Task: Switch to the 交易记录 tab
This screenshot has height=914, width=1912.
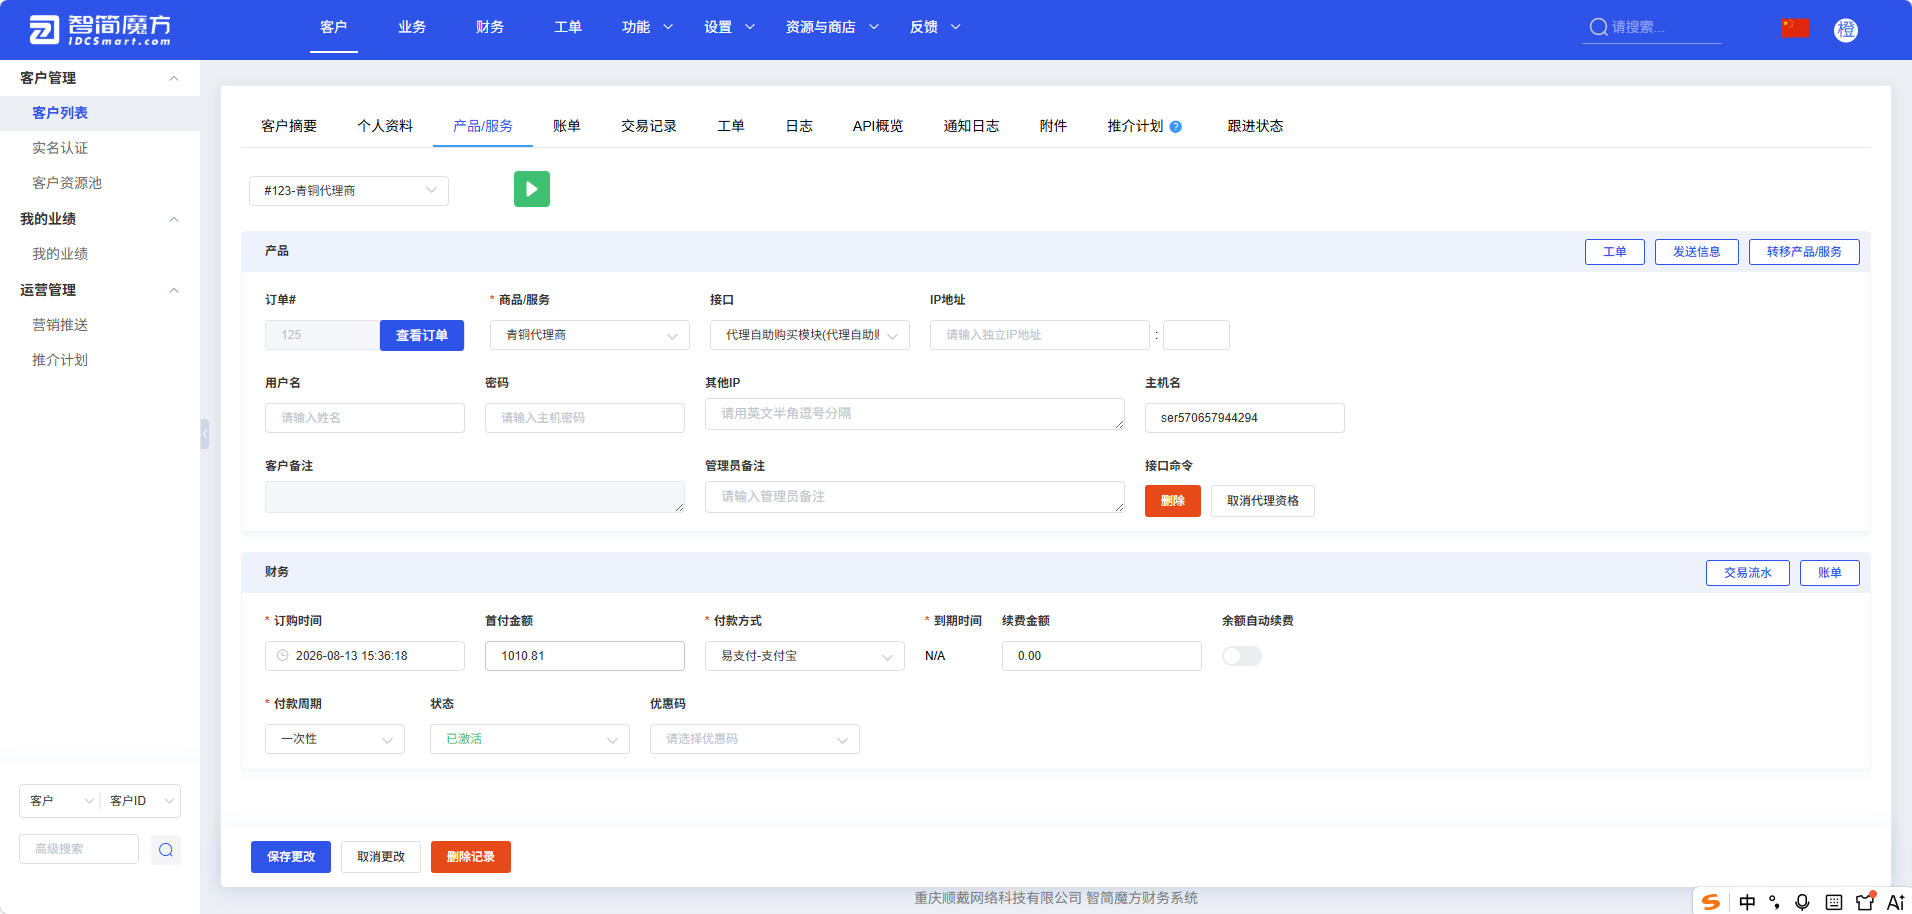Action: coord(649,126)
